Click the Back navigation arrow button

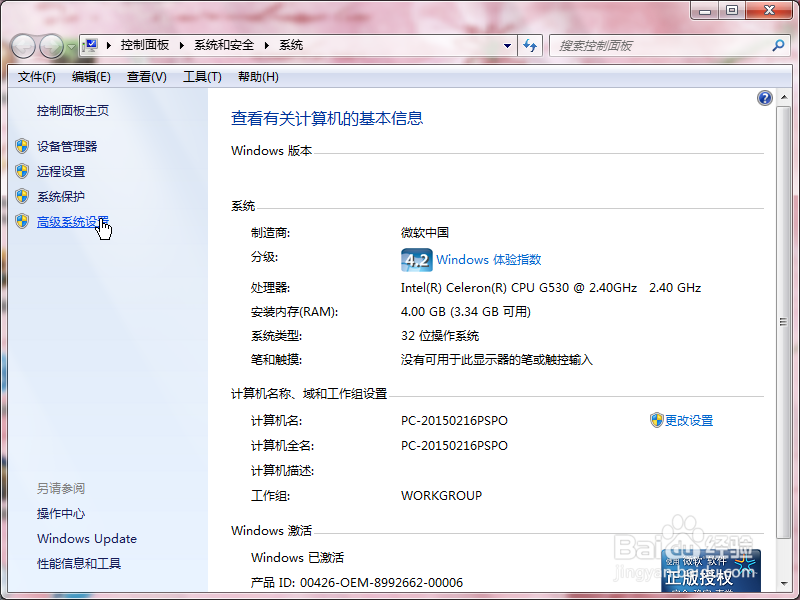coord(23,47)
